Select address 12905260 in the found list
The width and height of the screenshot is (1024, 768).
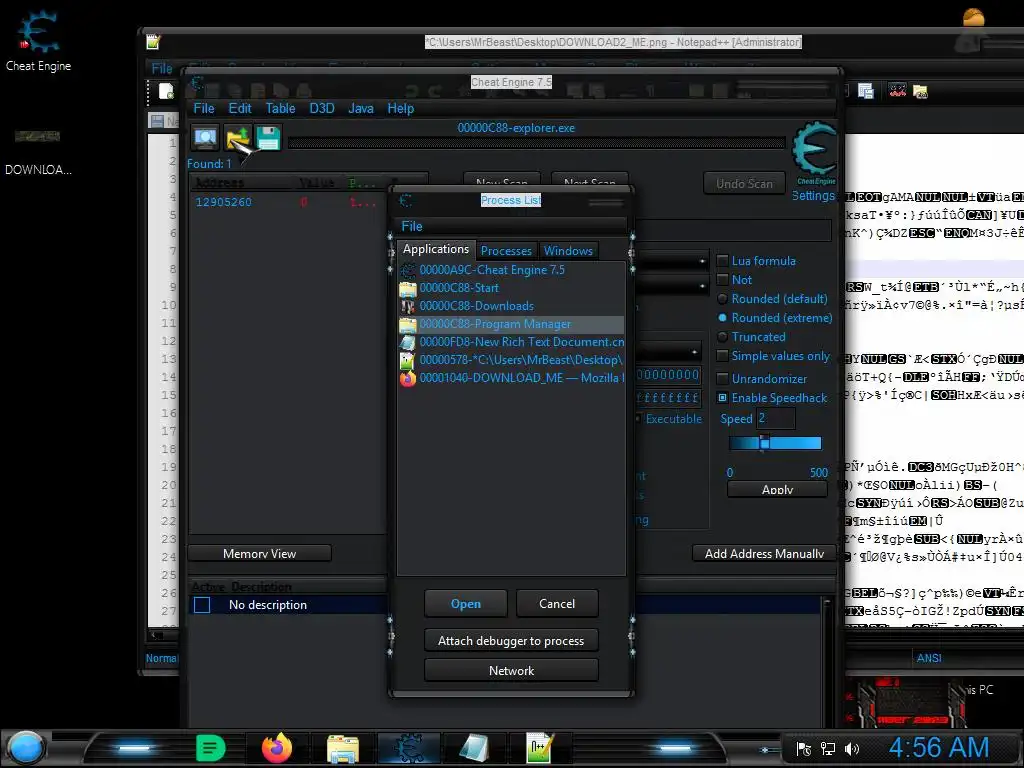(x=223, y=202)
